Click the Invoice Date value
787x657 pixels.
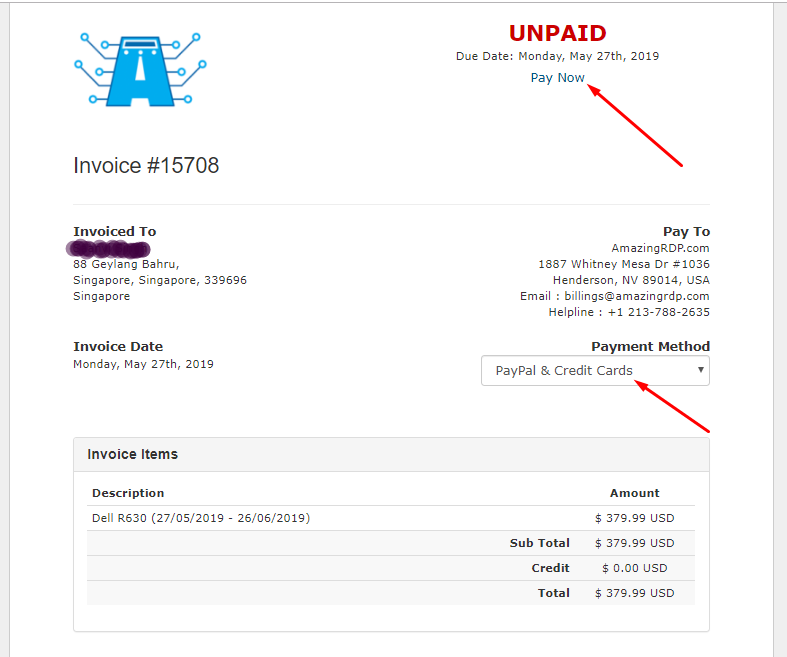coord(143,364)
